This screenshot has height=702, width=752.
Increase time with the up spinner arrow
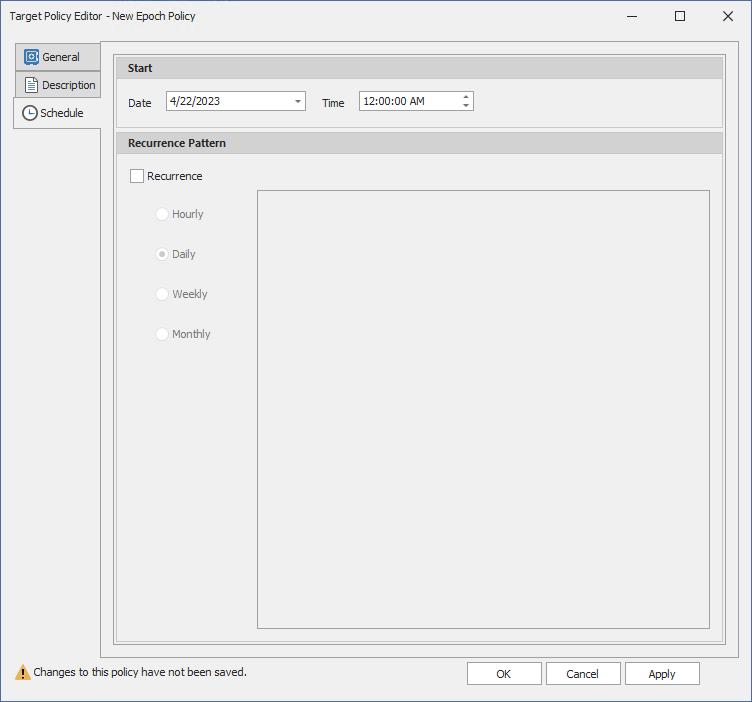pyautogui.click(x=465, y=97)
